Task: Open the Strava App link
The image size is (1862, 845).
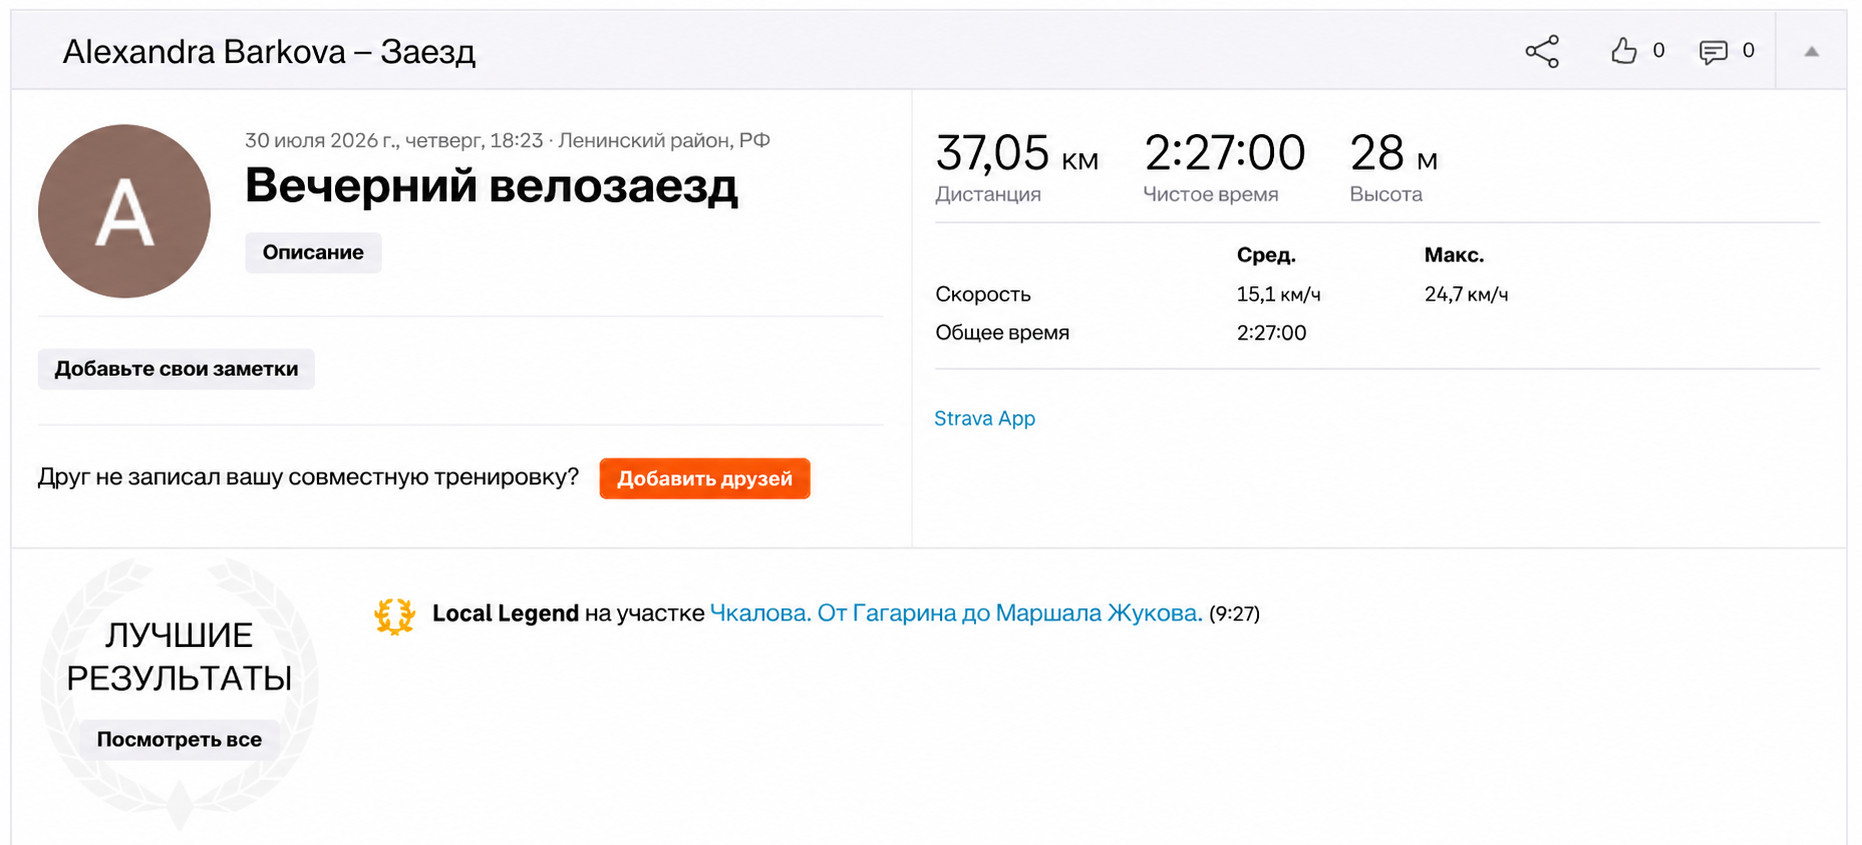Action: tap(984, 419)
